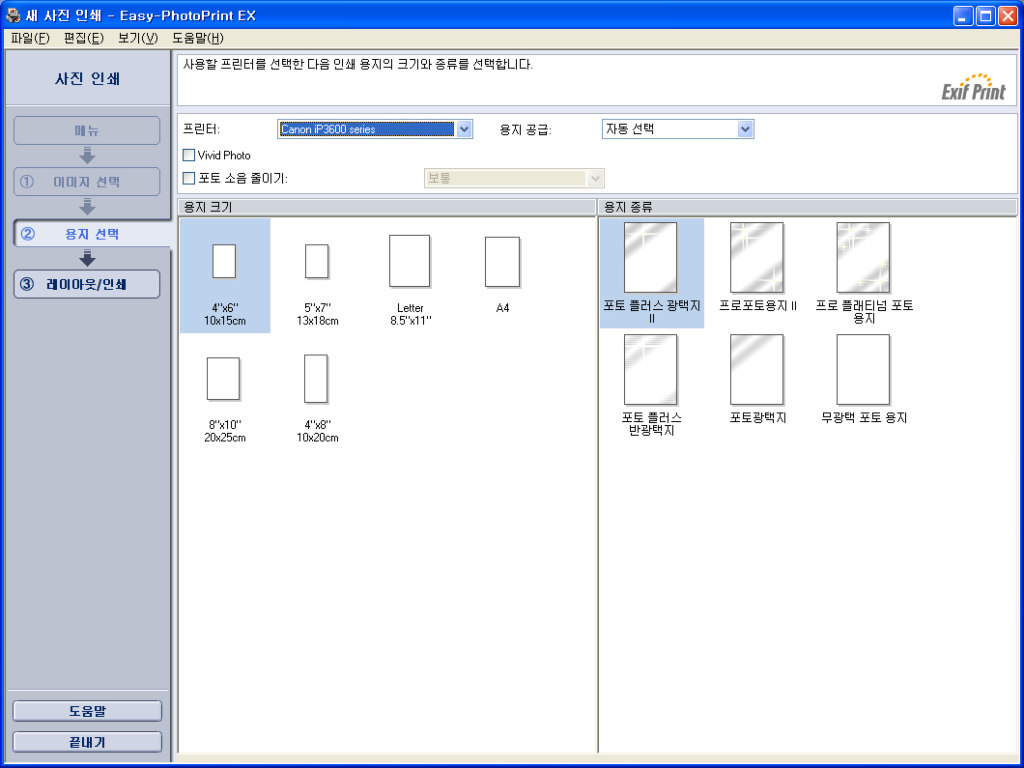Select 포토 플러스 광택지 II media type icon
Image resolution: width=1024 pixels, height=768 pixels.
click(650, 257)
